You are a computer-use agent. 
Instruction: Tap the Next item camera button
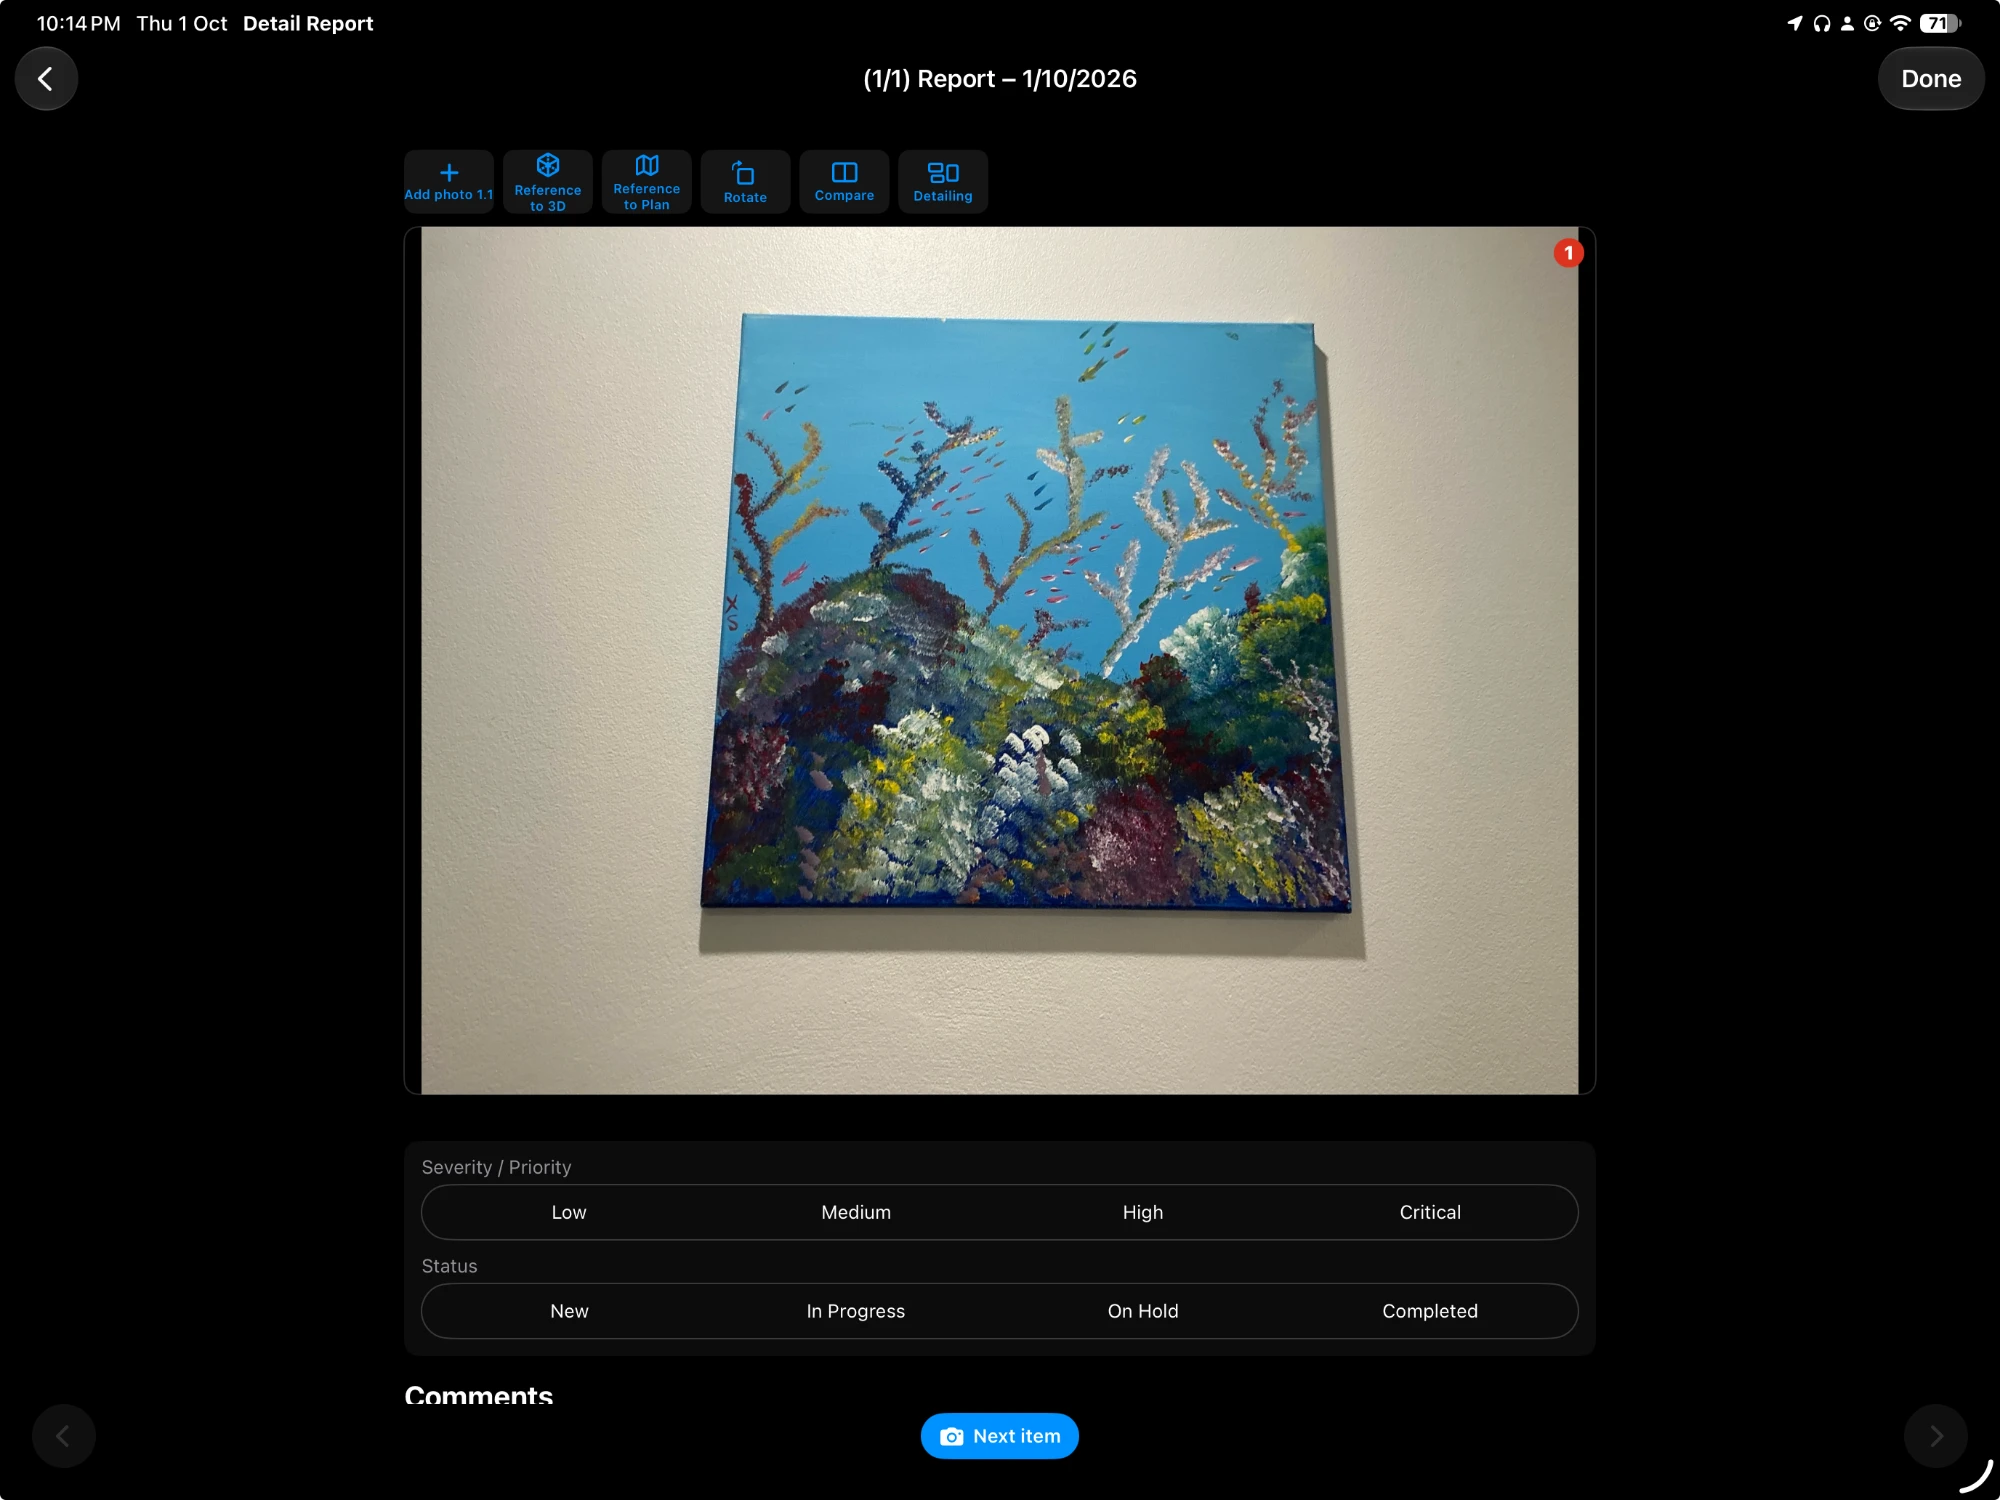[x=1000, y=1436]
